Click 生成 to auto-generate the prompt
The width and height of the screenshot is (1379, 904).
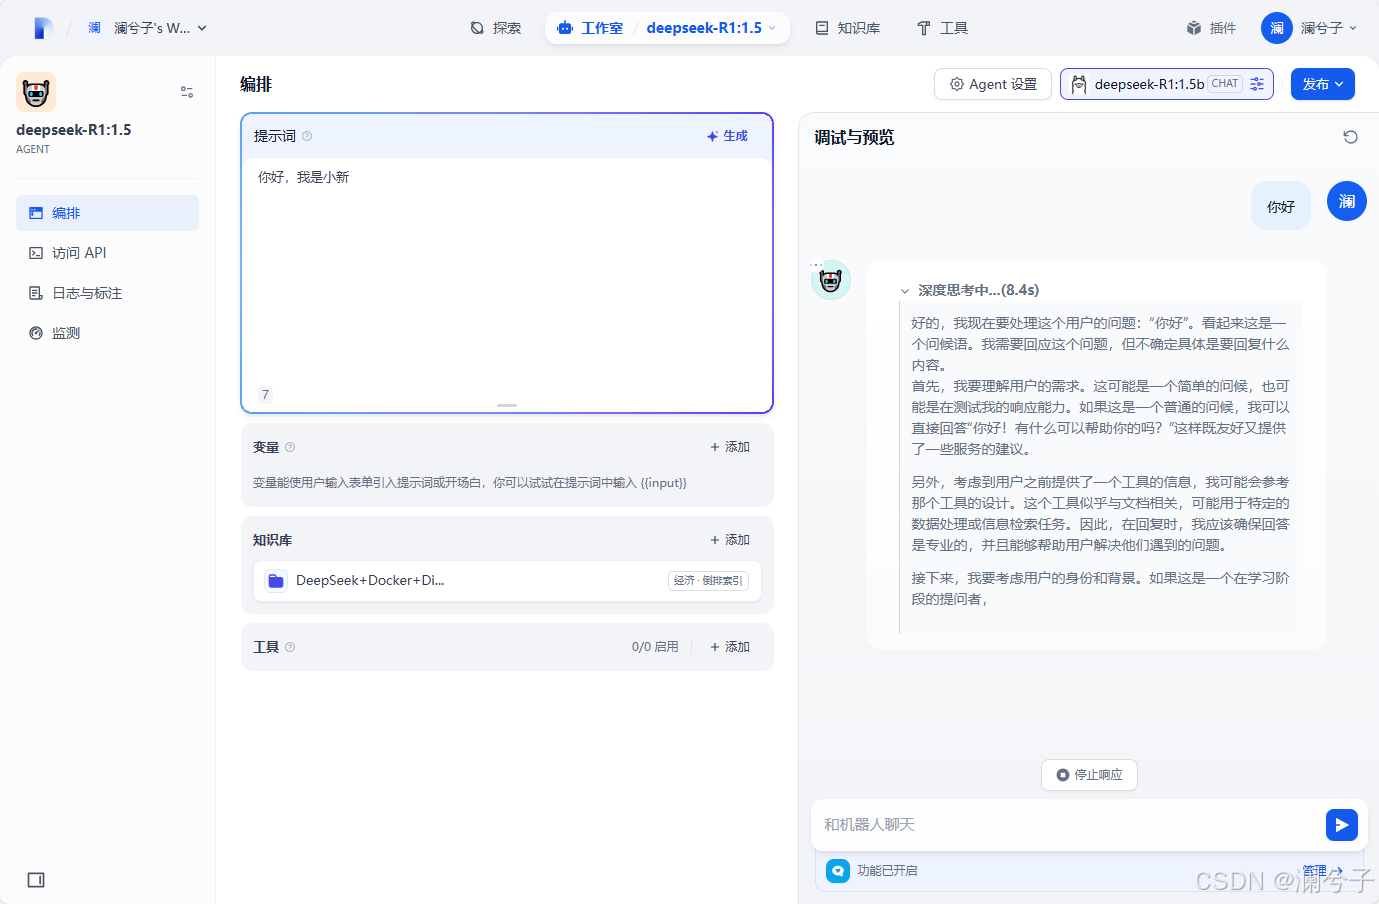(727, 136)
